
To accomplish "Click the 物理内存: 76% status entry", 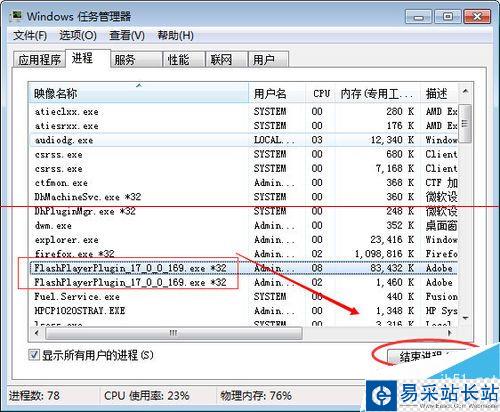I will pyautogui.click(x=256, y=396).
